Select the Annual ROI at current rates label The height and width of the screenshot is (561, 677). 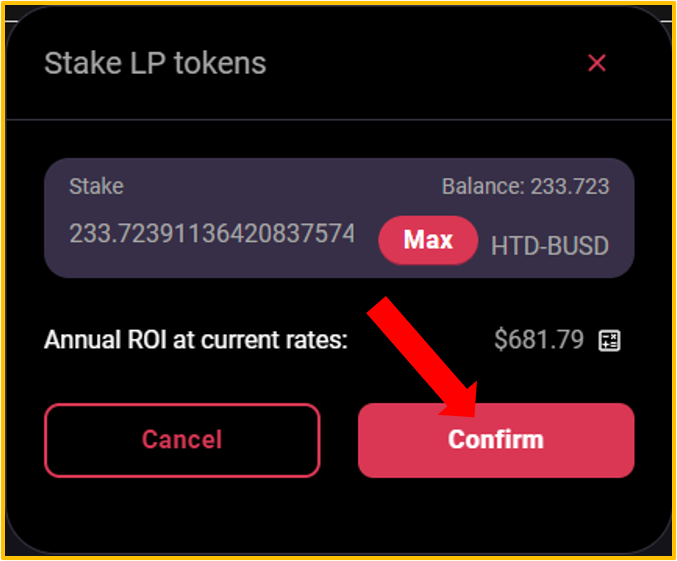coord(196,340)
